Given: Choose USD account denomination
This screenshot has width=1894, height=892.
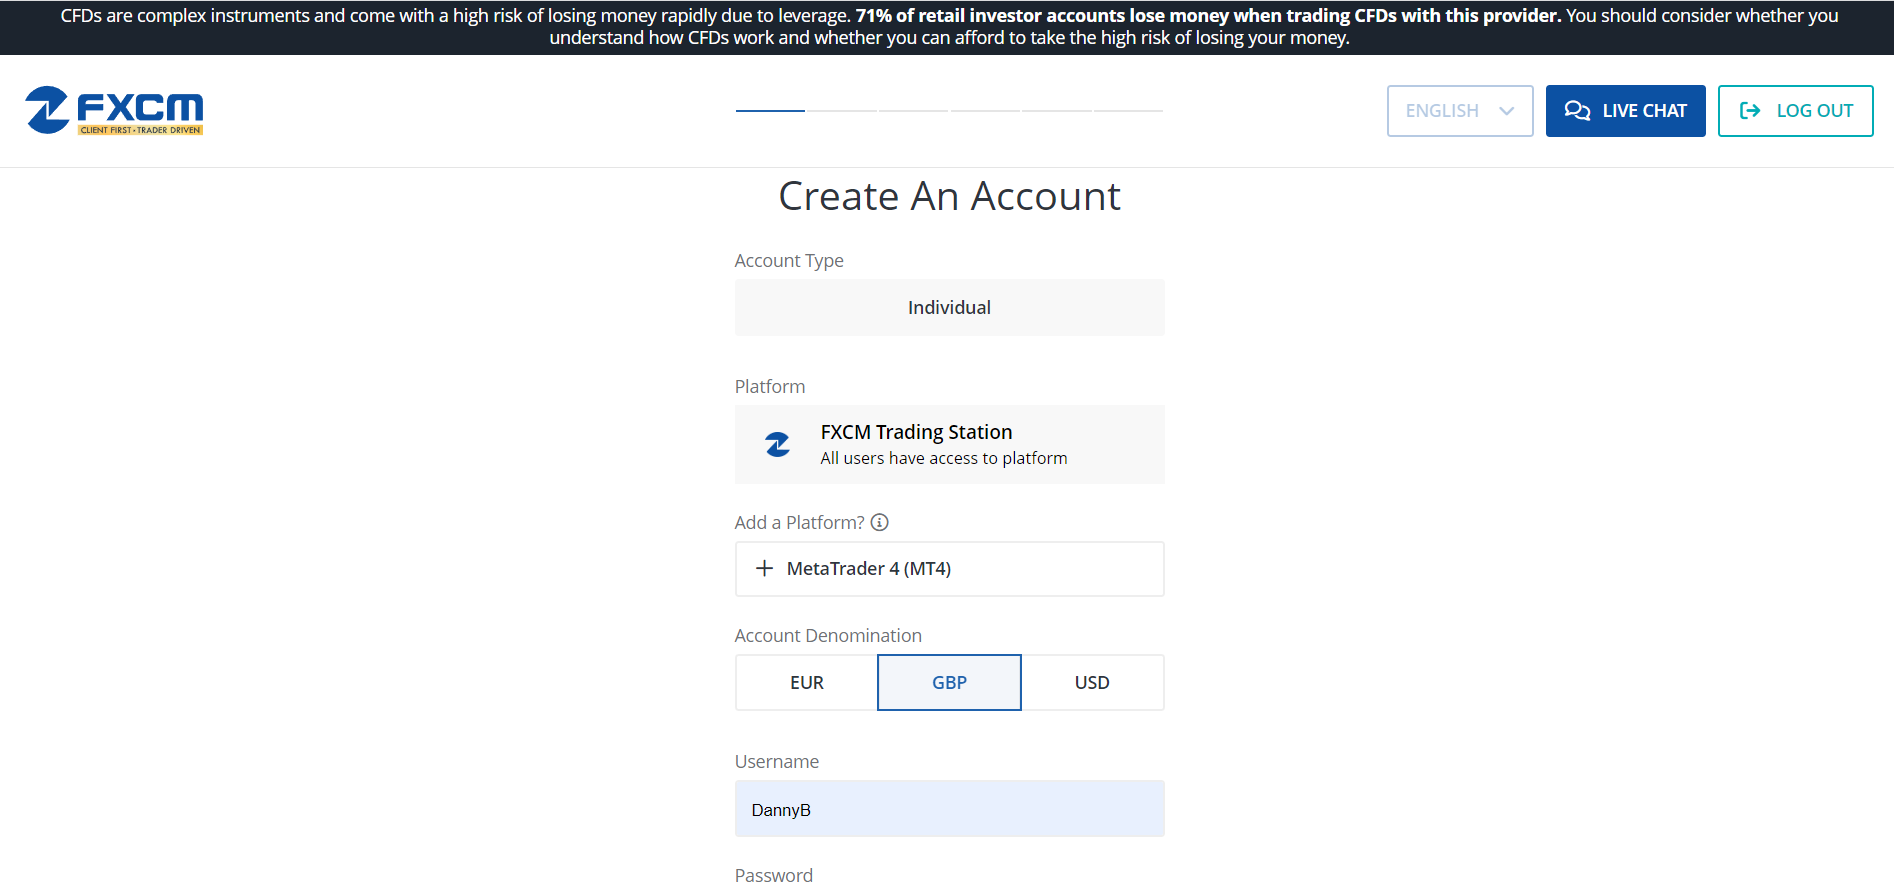Looking at the screenshot, I should [x=1093, y=683].
